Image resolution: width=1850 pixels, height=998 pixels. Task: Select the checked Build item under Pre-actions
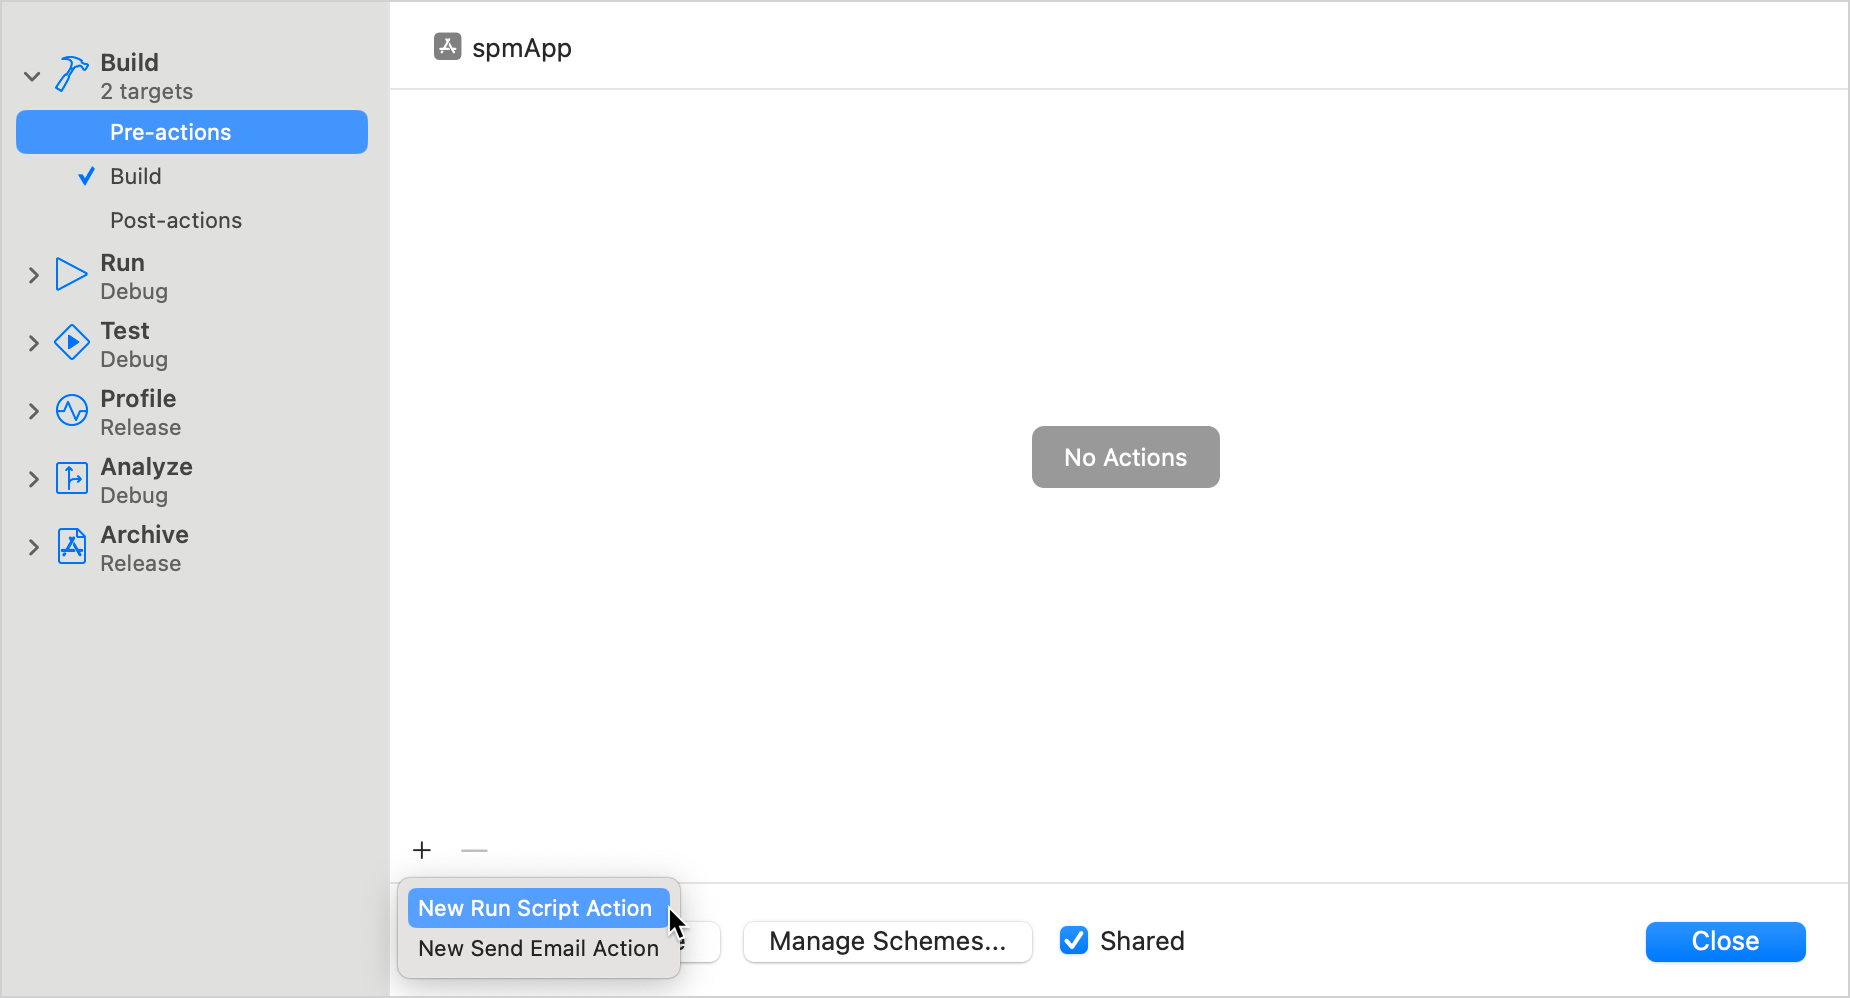click(x=136, y=176)
